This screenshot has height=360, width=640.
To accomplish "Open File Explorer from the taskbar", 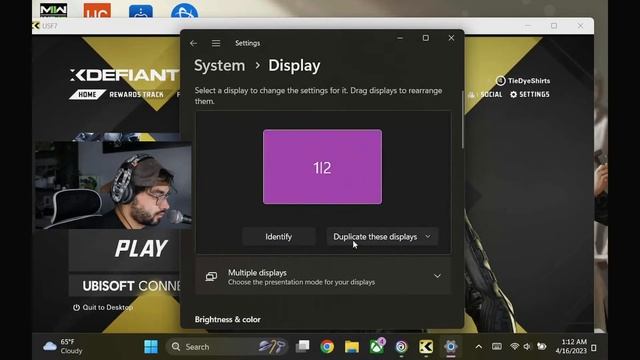I will click(351, 347).
